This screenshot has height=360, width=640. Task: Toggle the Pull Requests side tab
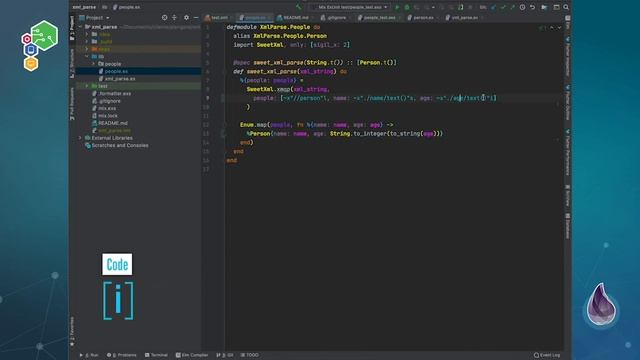(x=72, y=104)
